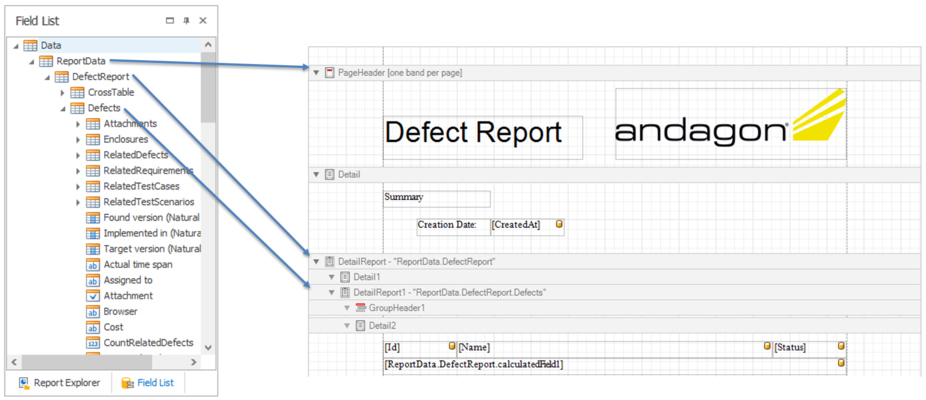Click the PageHeader band icon

[329, 73]
